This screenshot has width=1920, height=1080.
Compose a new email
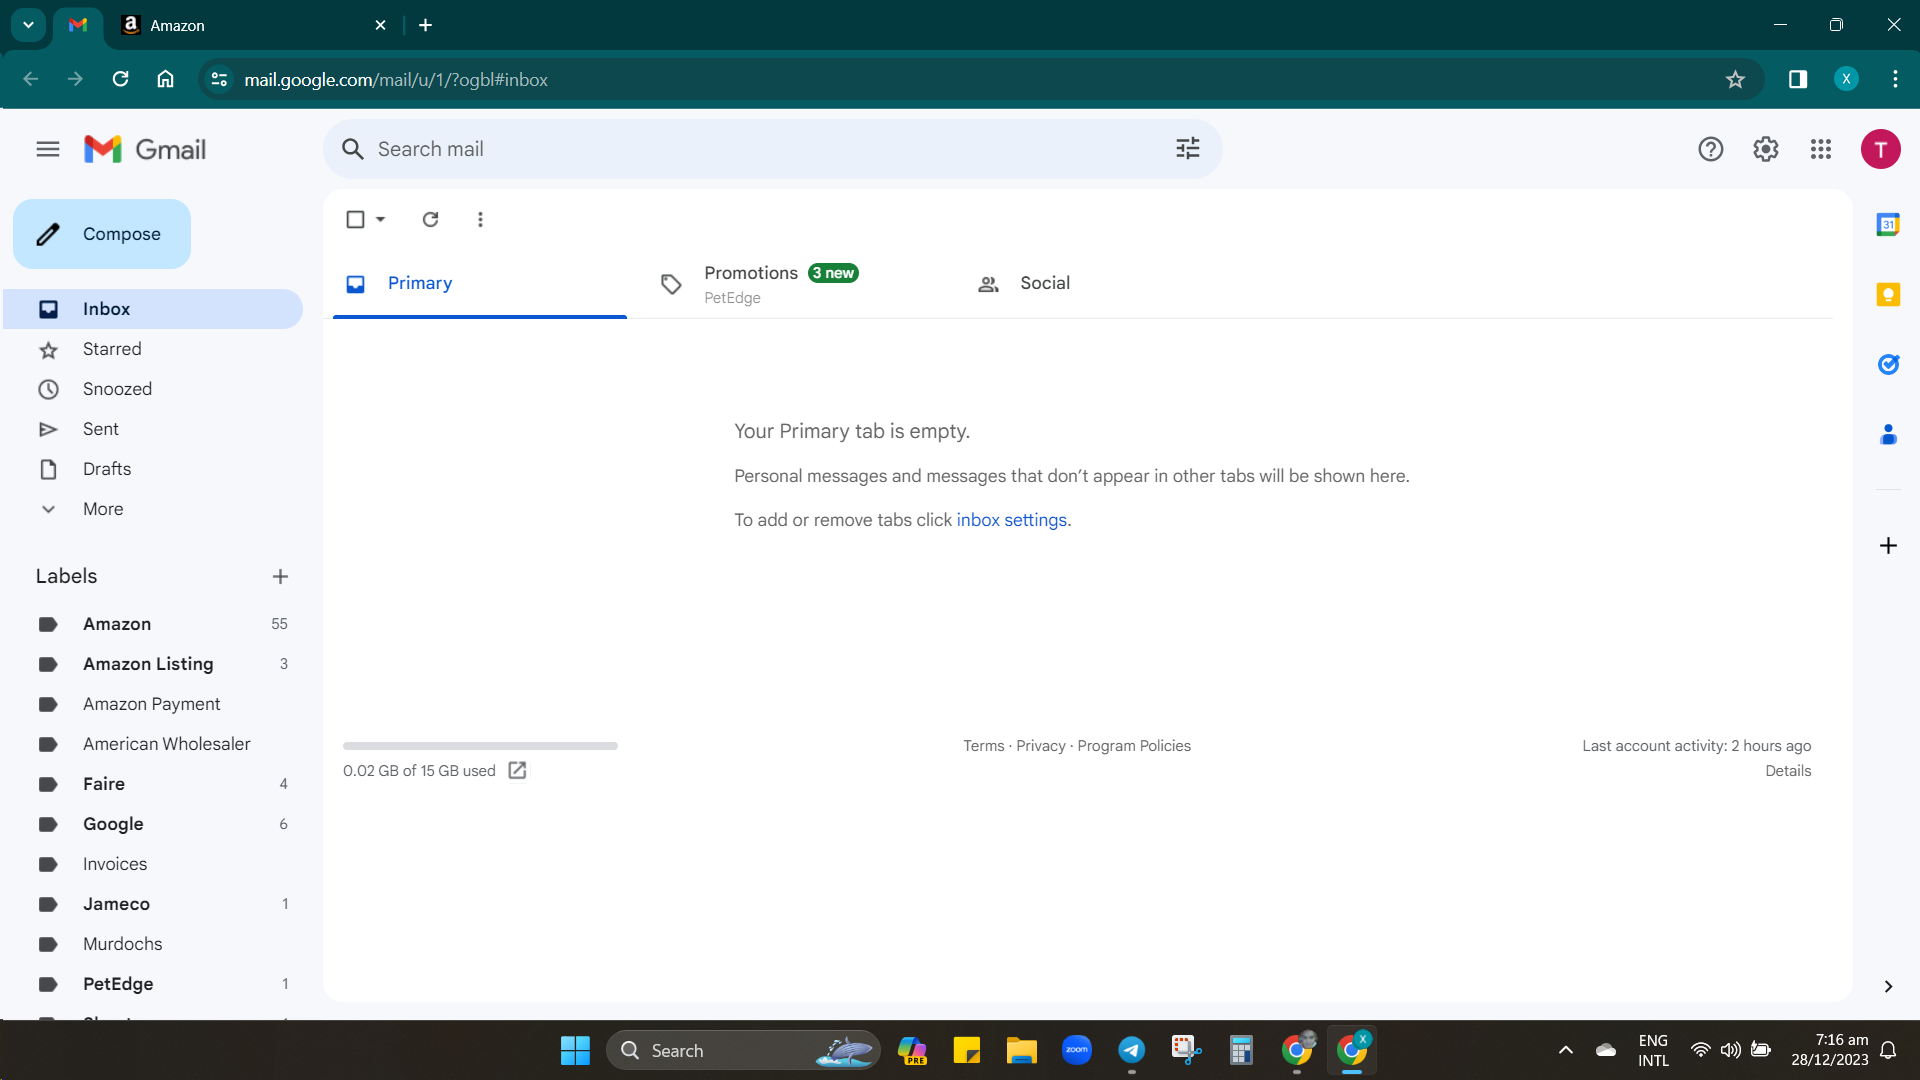tap(102, 234)
